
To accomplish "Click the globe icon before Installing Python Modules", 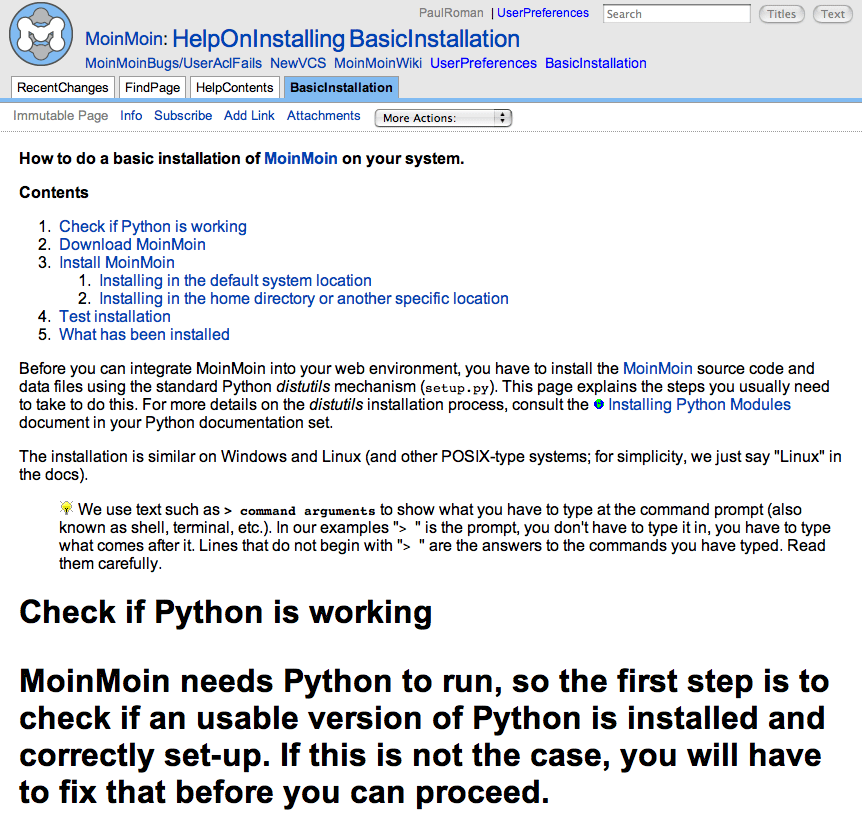I will click(599, 405).
